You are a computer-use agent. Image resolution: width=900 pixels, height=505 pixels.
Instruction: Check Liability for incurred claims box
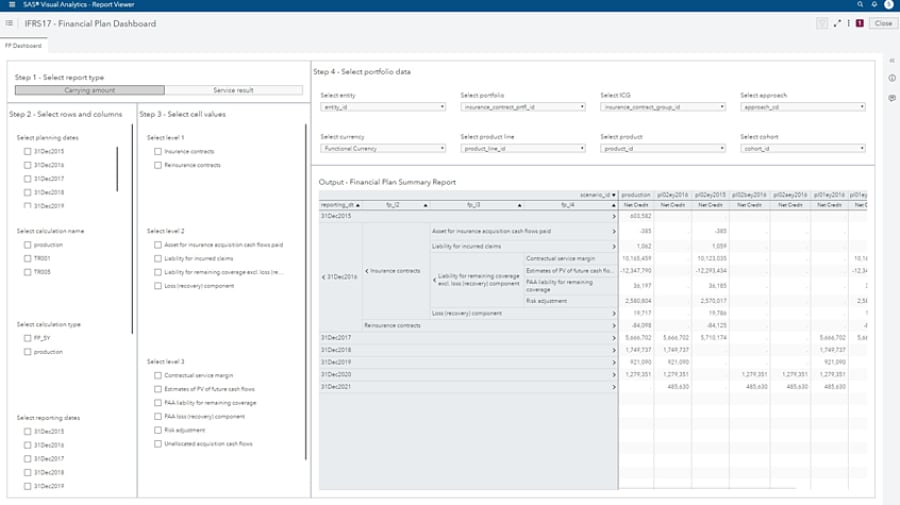click(x=157, y=258)
